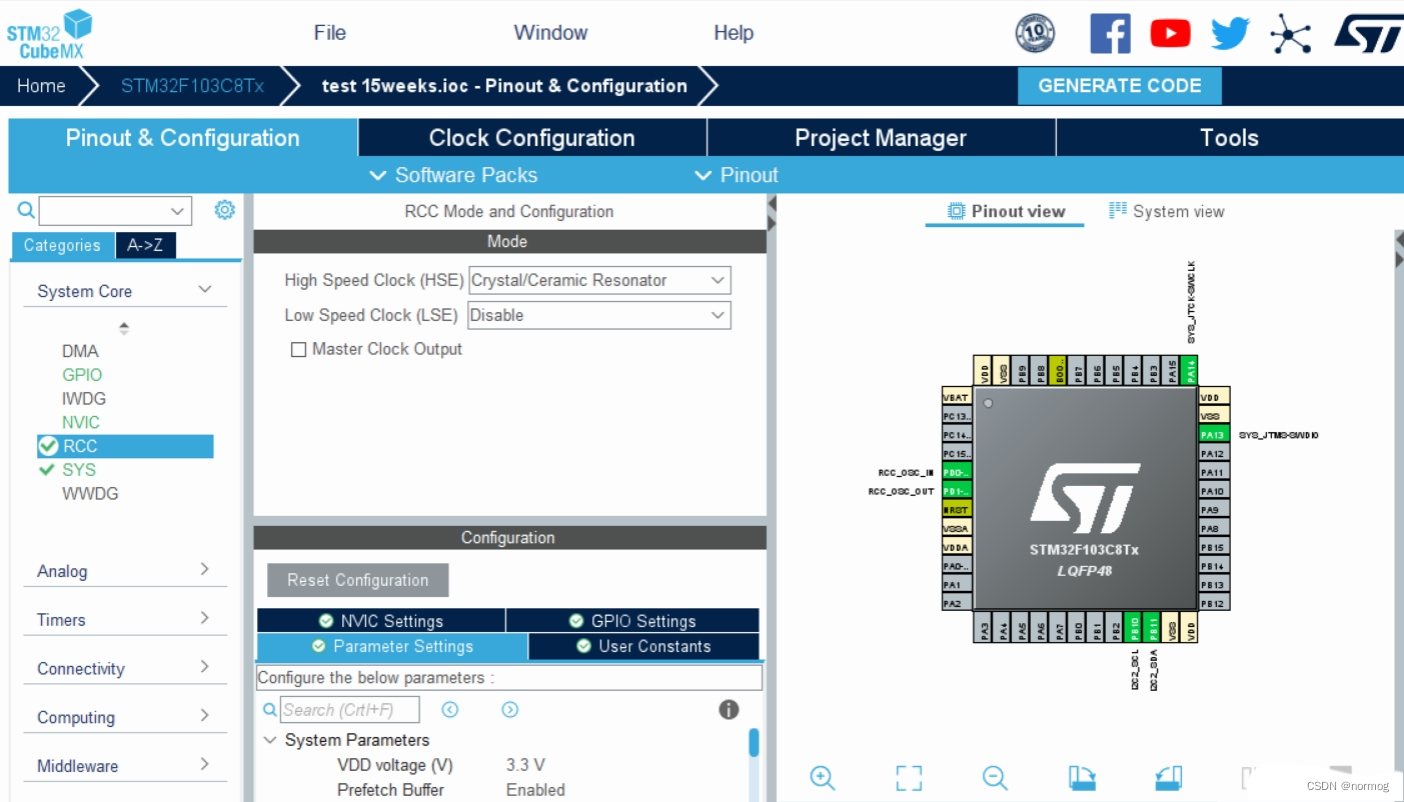Rotate chip counter-clockwise icon
Viewport: 1404px width, 802px height.
[x=1168, y=778]
